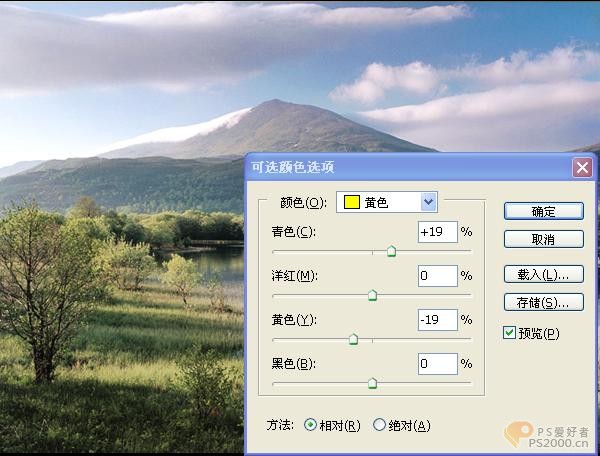The width and height of the screenshot is (600, 456).
Task: Click the 存储(S)... button
Action: (544, 303)
